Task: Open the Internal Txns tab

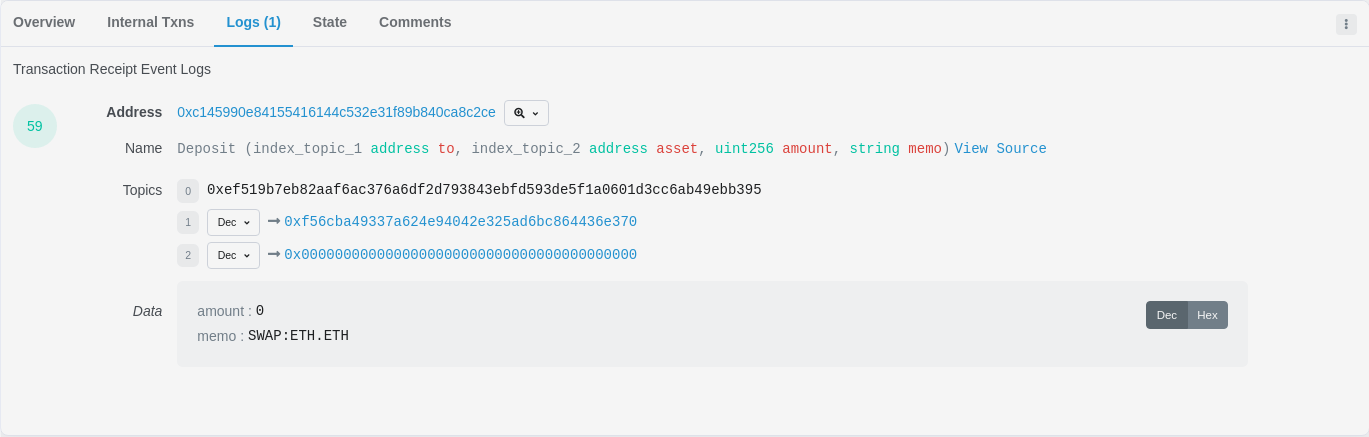Action: tap(150, 22)
